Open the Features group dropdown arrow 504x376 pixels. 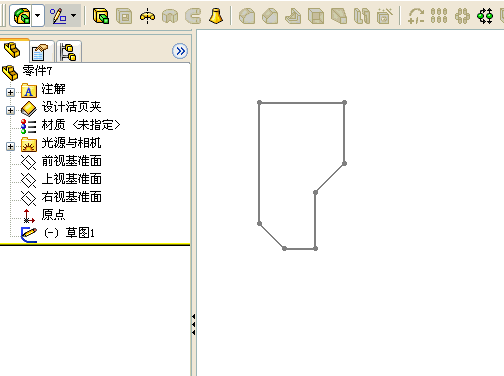click(x=38, y=16)
